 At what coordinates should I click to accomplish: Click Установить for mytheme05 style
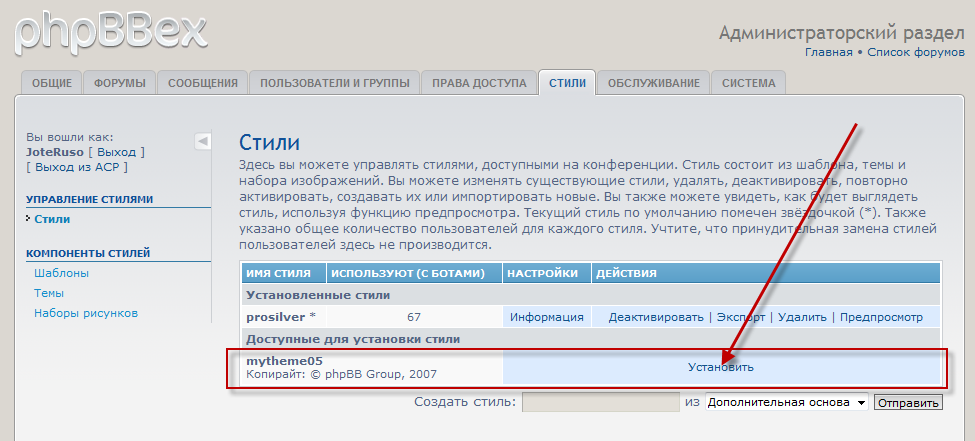(x=720, y=367)
